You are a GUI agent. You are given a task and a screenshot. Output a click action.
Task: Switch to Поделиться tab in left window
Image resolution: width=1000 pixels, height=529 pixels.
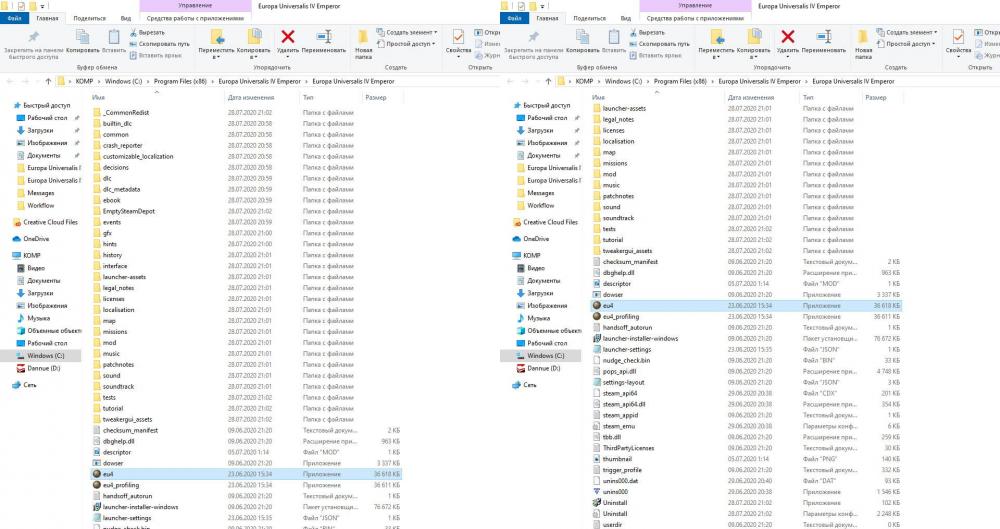(89, 18)
